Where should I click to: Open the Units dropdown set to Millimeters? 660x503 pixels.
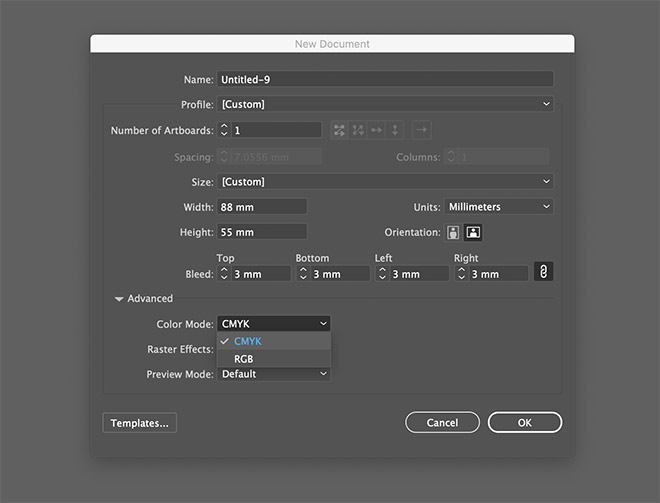[498, 207]
